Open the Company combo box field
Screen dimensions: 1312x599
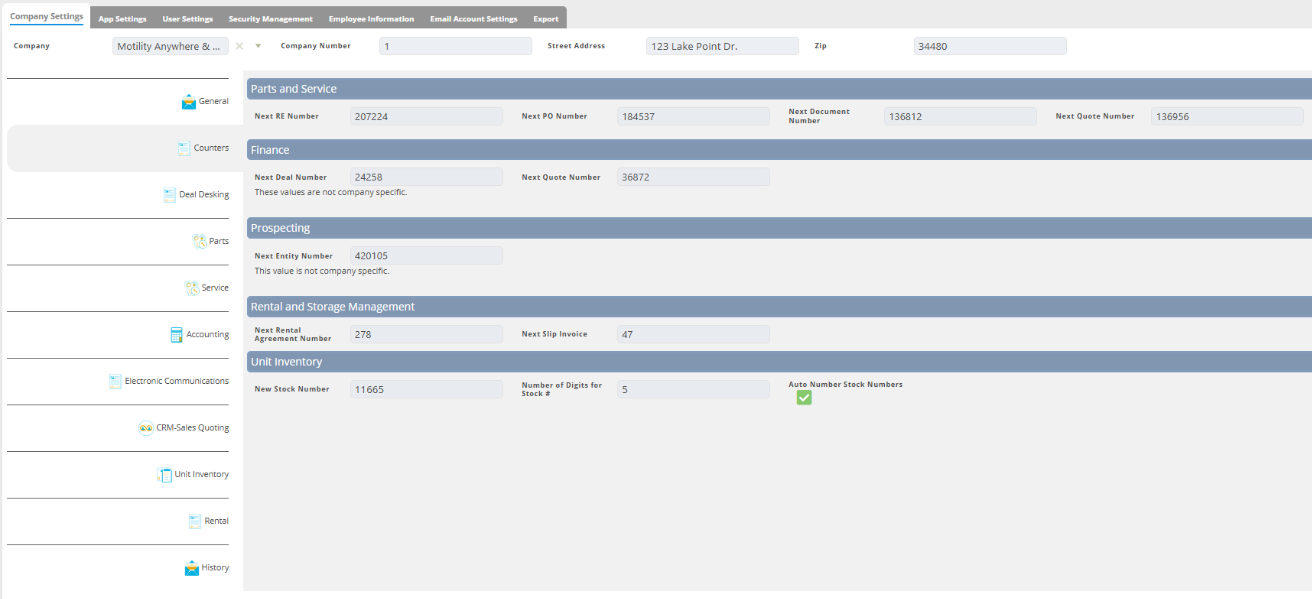click(x=170, y=46)
